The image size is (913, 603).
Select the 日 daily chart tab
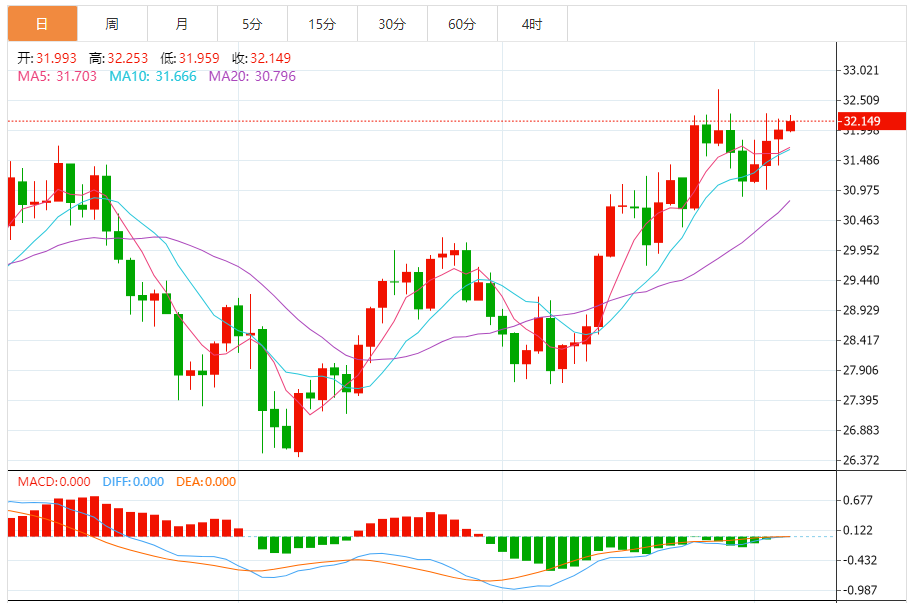[x=43, y=24]
